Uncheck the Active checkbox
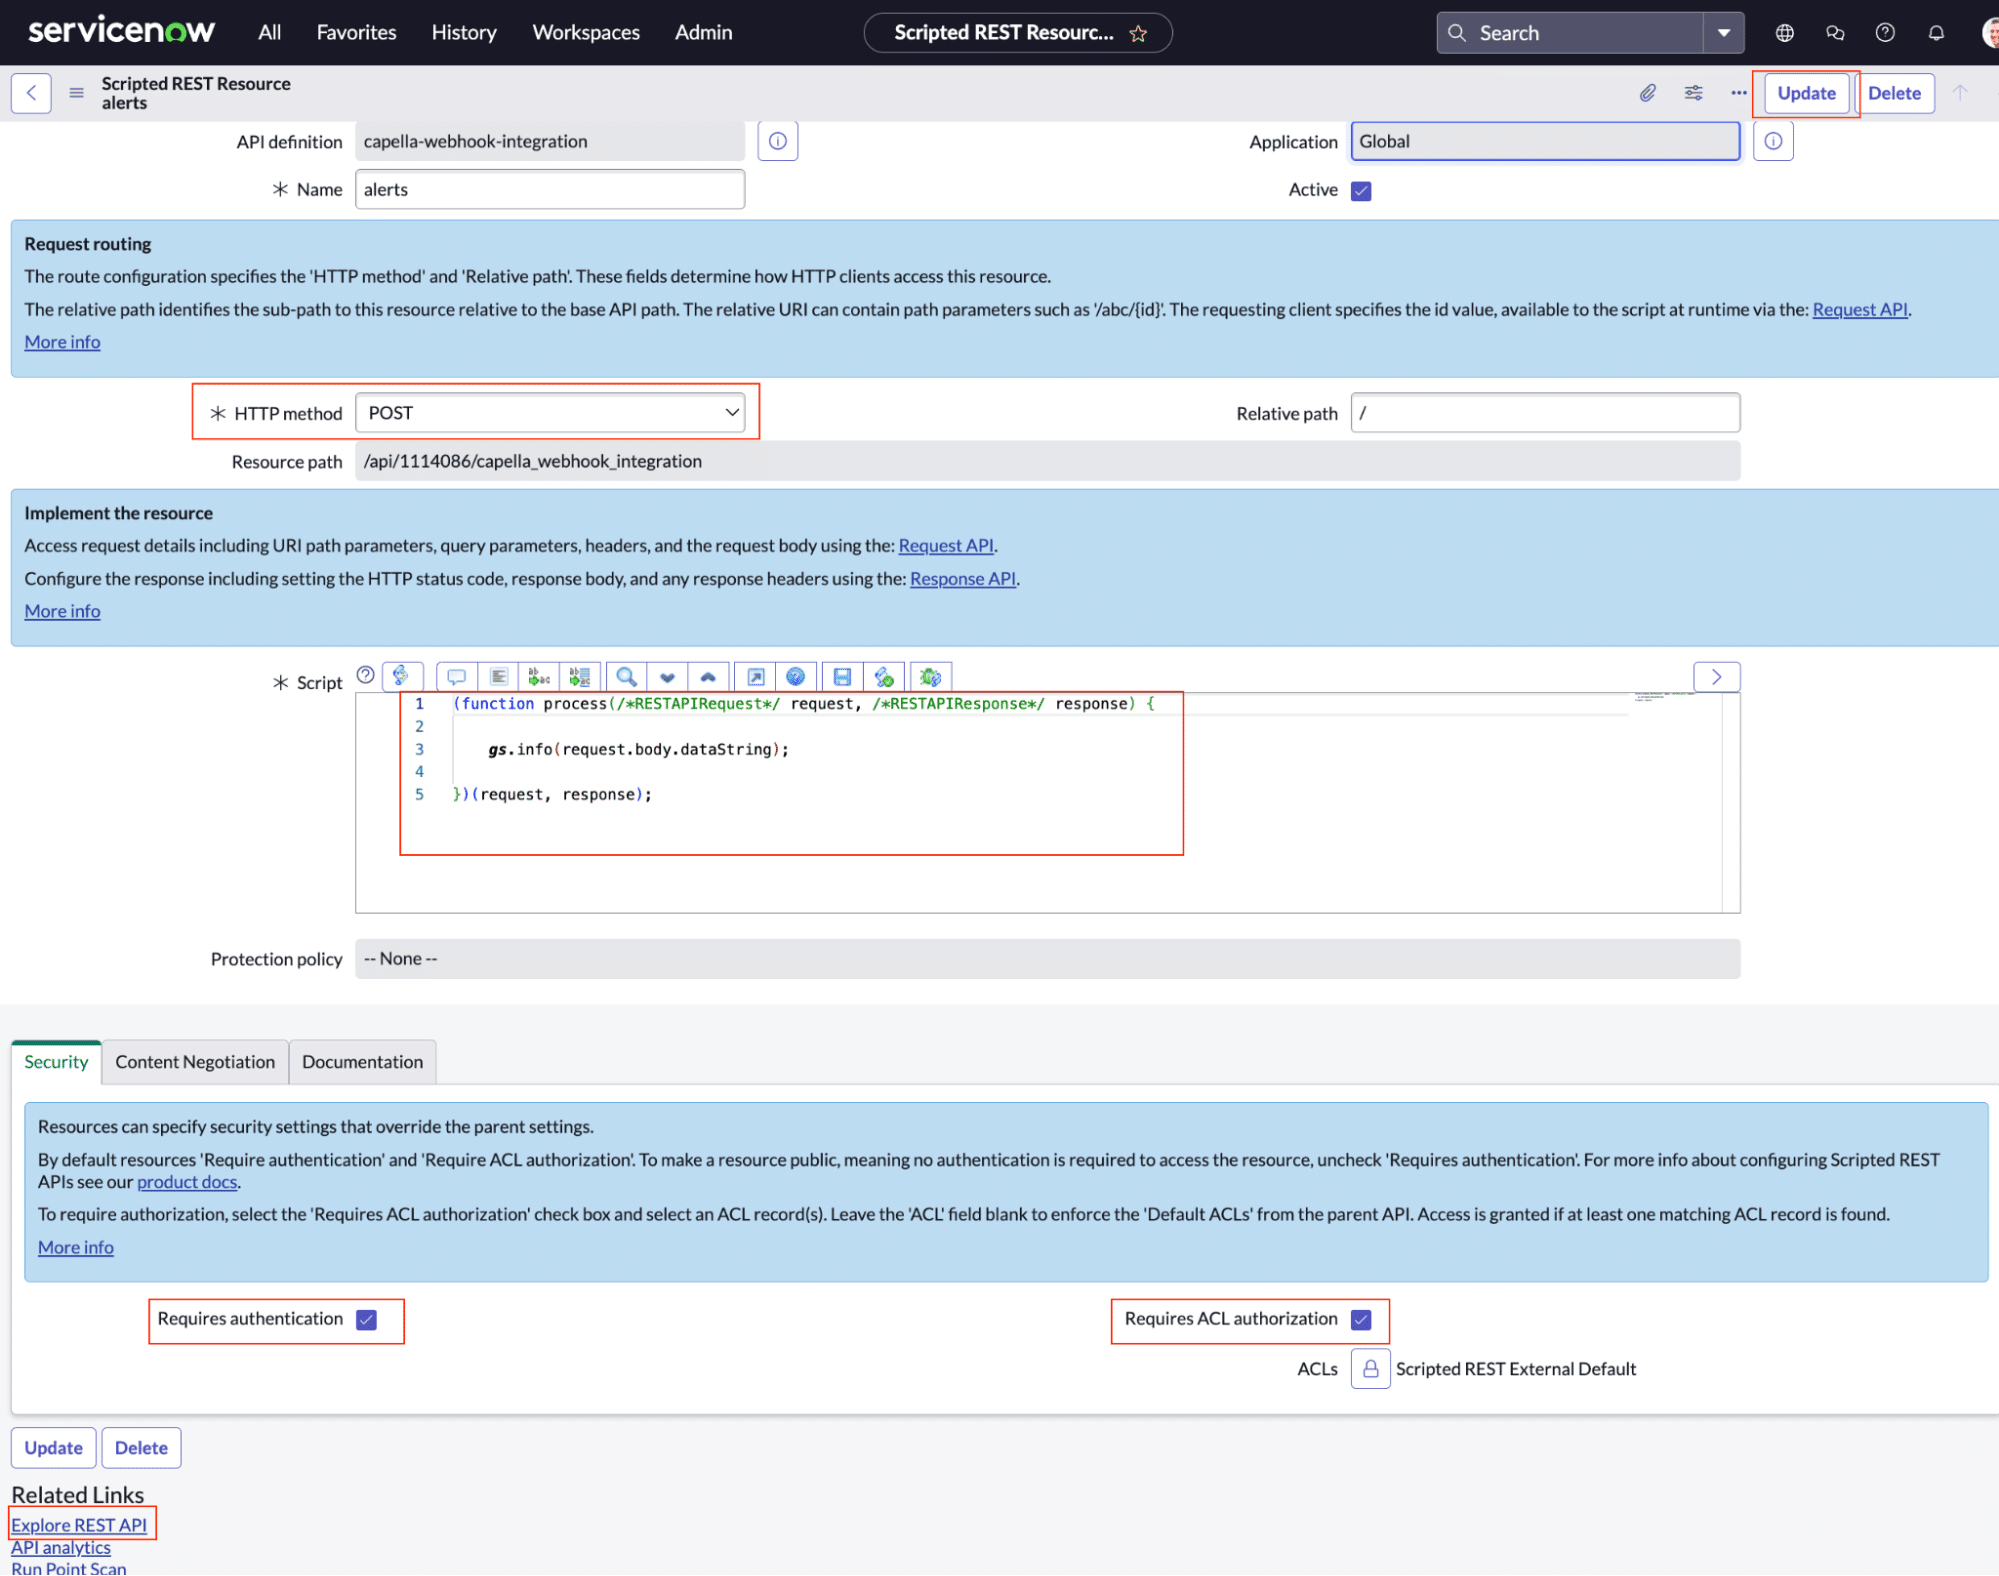The height and width of the screenshot is (1576, 1999). coord(1360,189)
